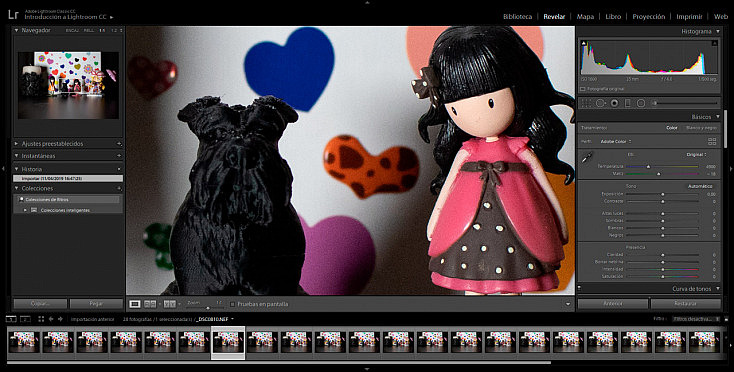The image size is (734, 372).
Task: Choose Color treatment option
Action: point(672,128)
